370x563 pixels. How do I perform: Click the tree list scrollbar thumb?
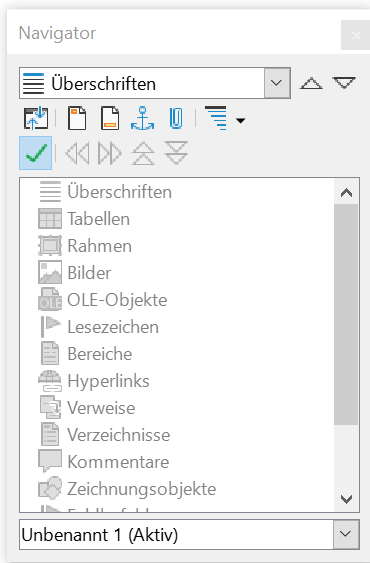click(x=346, y=315)
